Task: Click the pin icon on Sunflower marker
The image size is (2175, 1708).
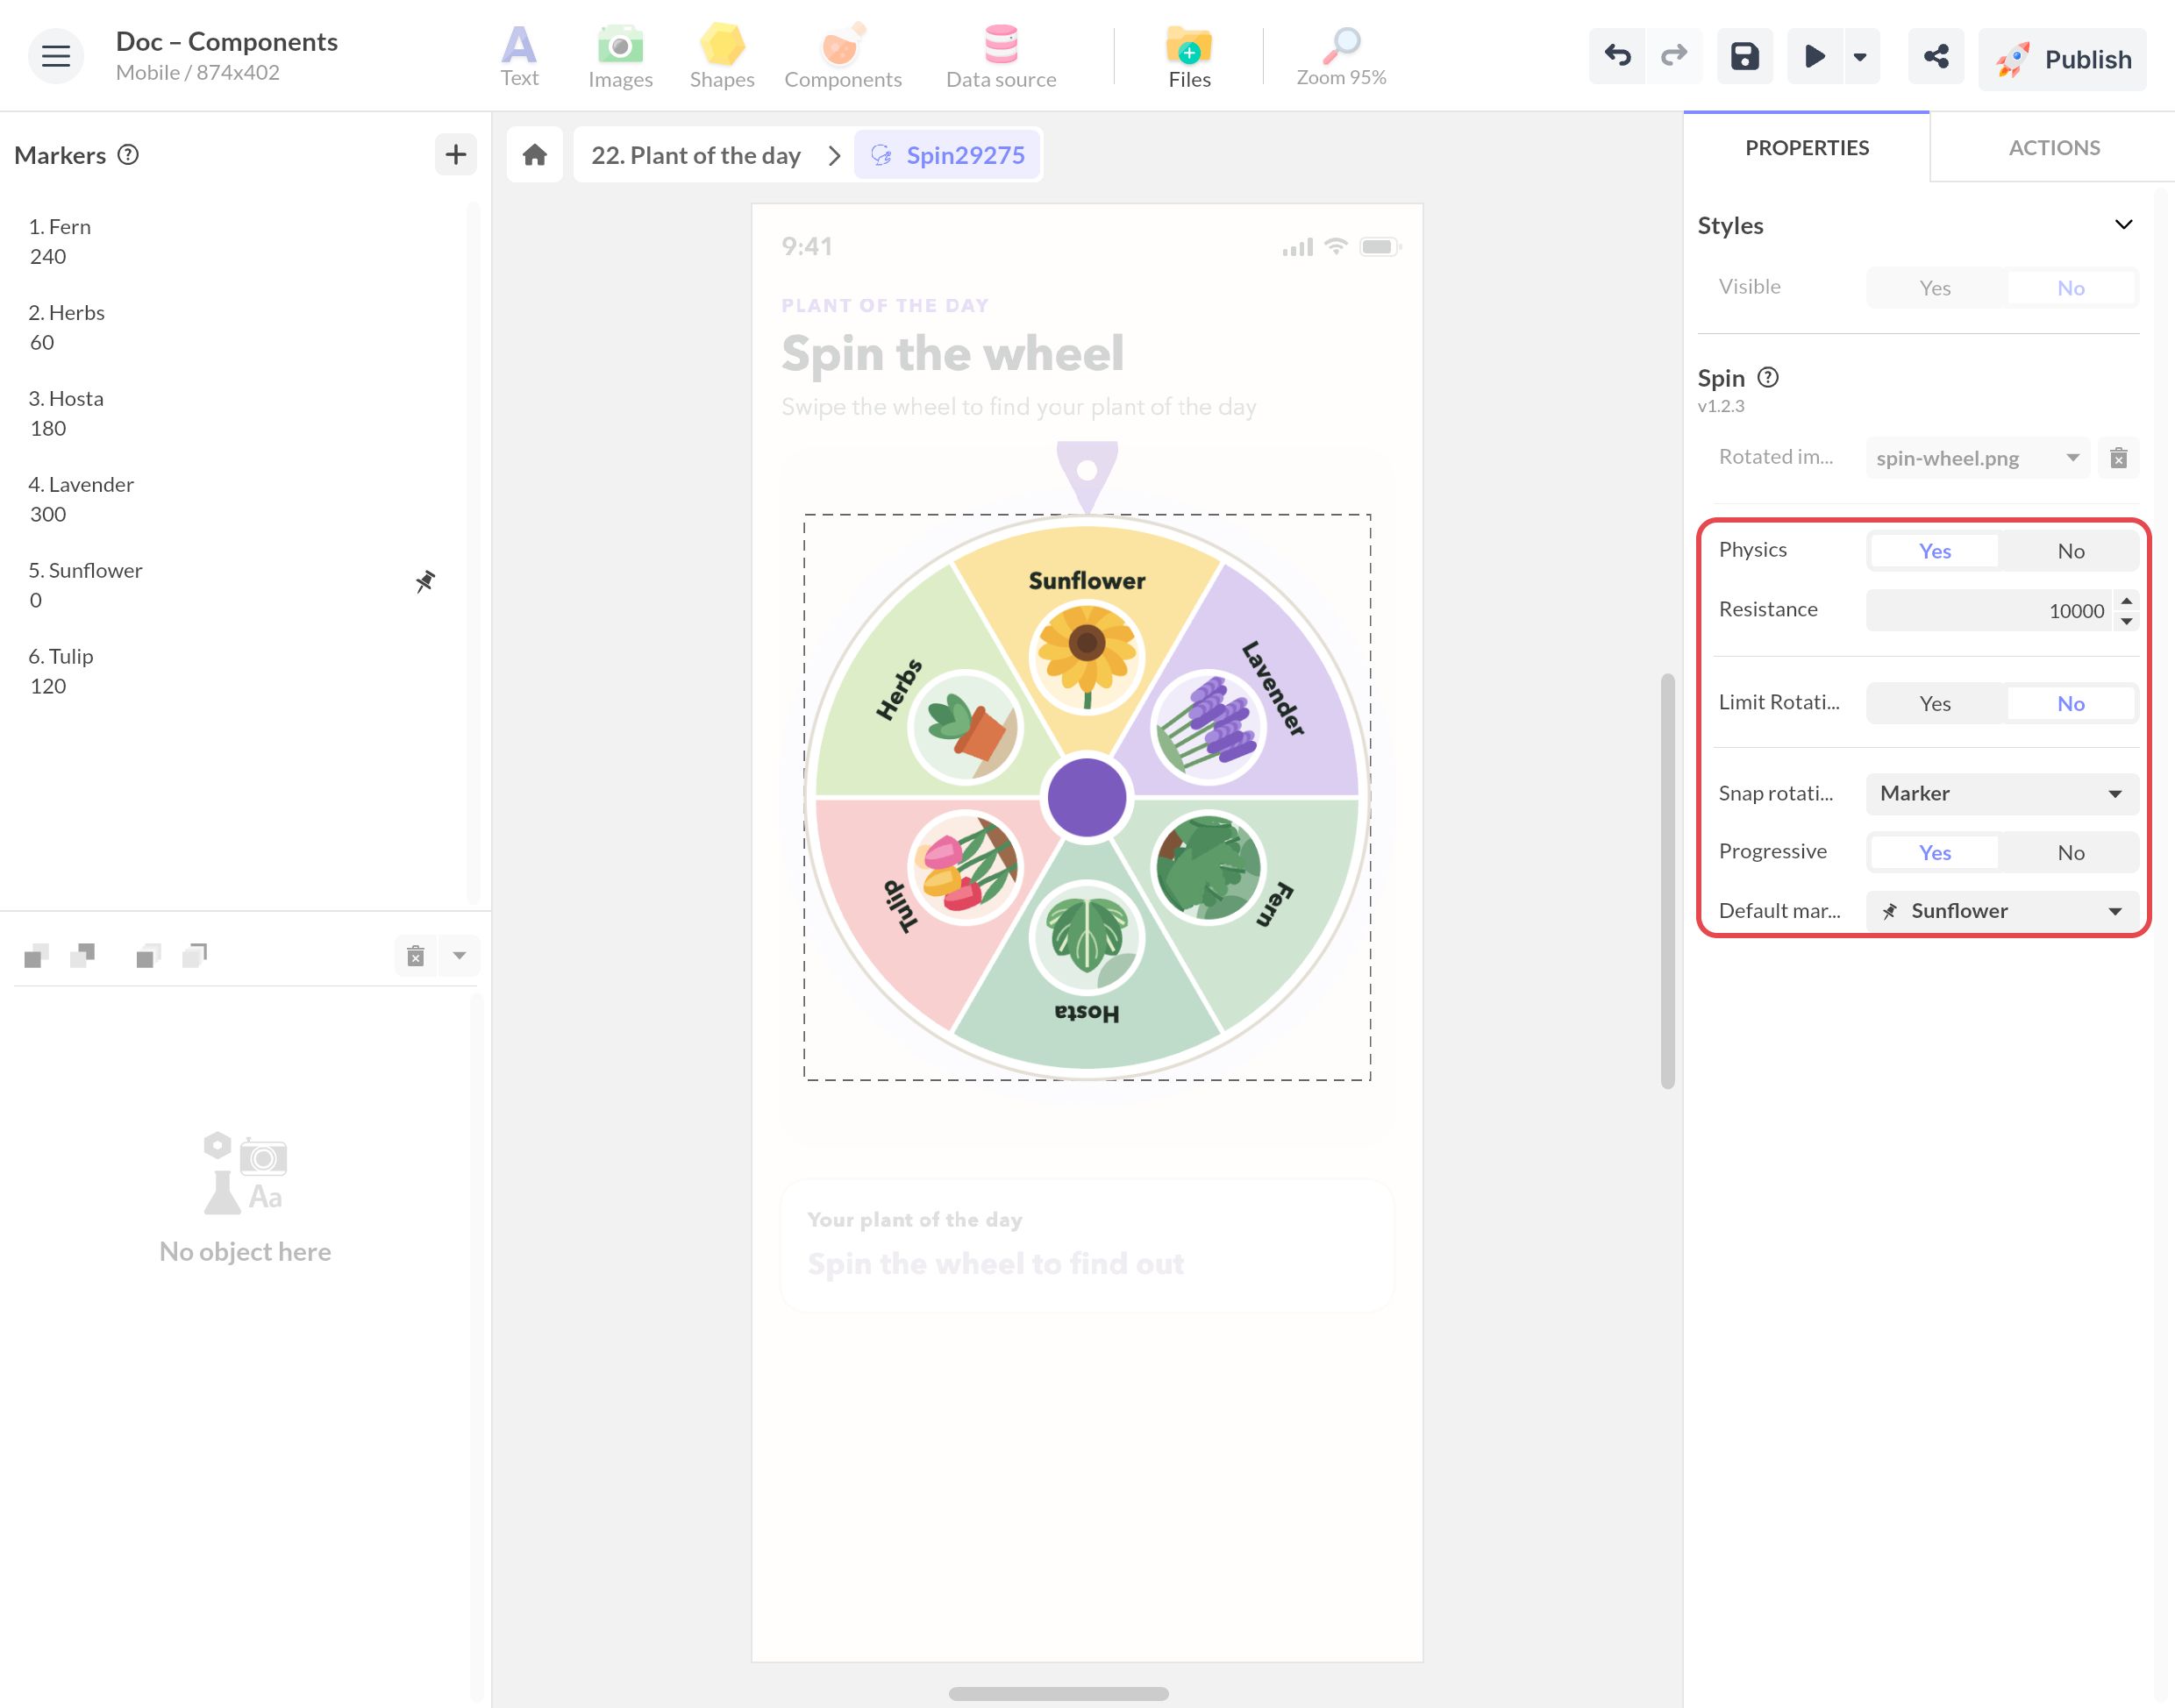Action: point(425,581)
